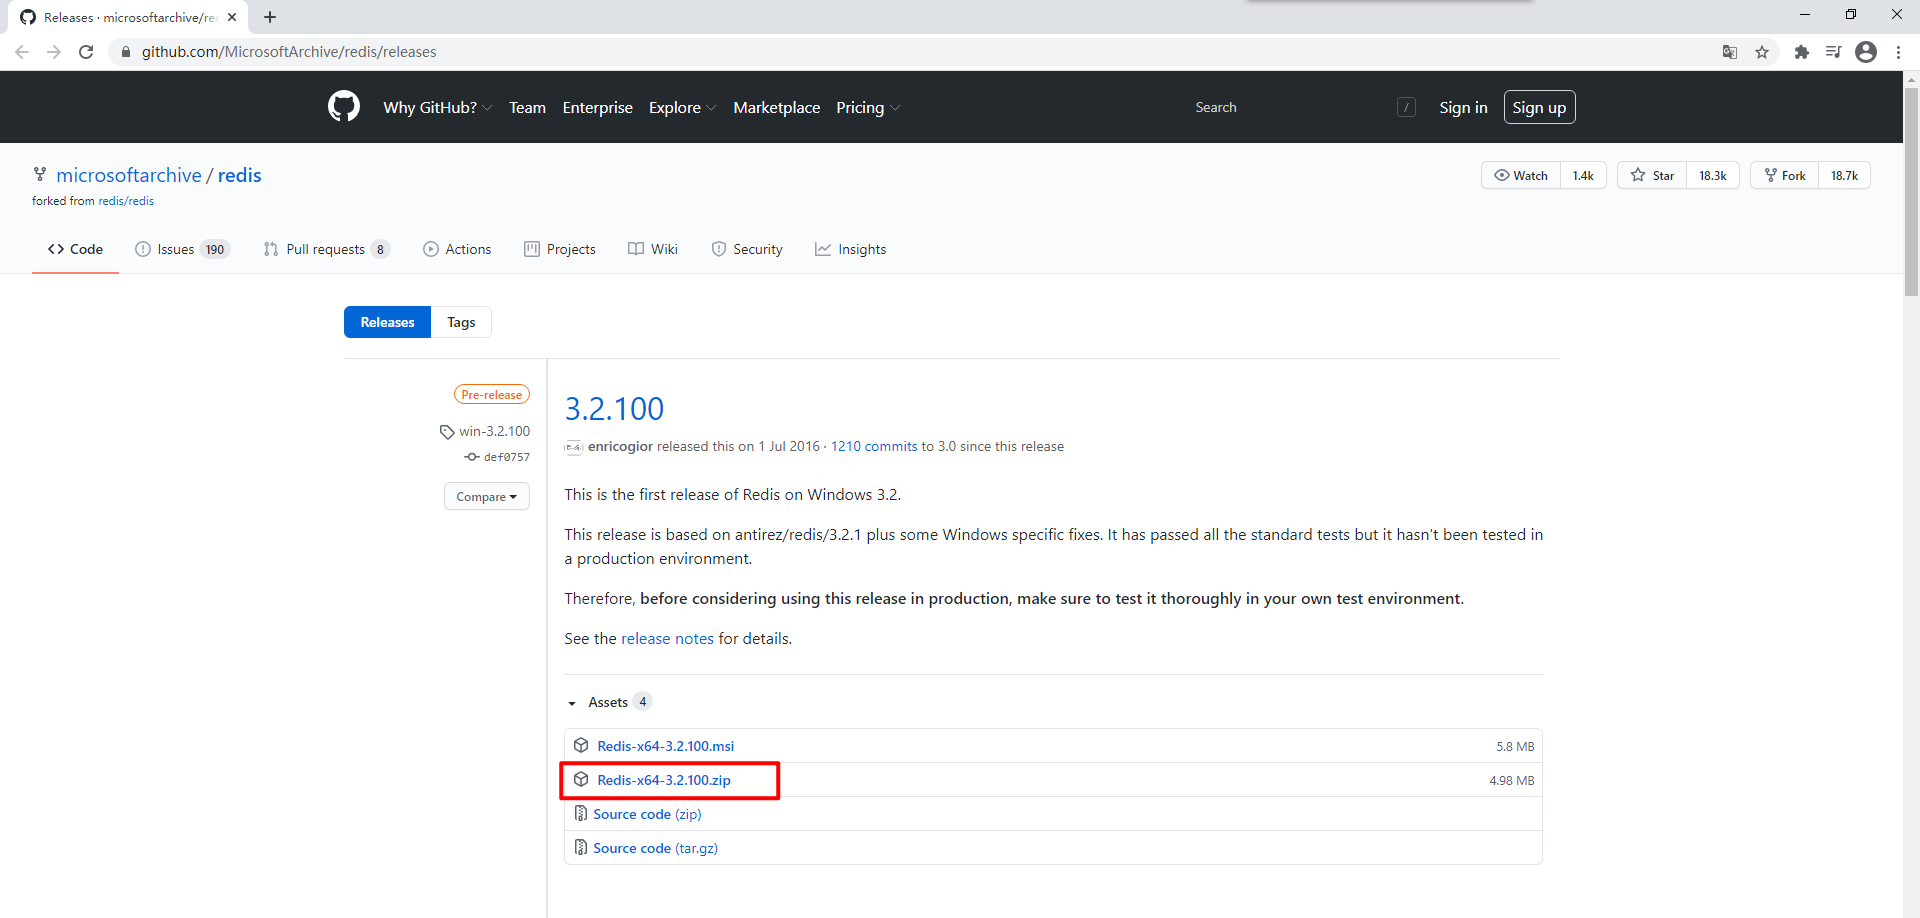Open the Projects tab

tap(560, 249)
